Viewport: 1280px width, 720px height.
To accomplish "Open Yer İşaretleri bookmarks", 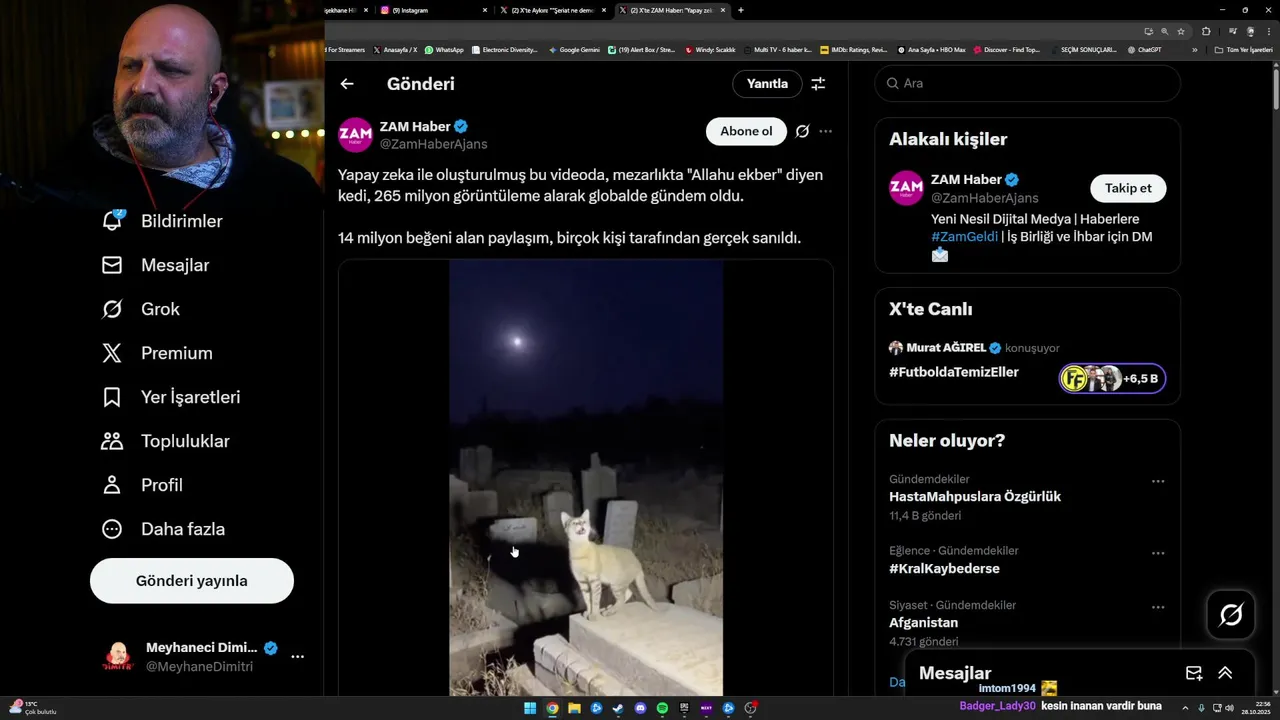I will pos(171,397).
